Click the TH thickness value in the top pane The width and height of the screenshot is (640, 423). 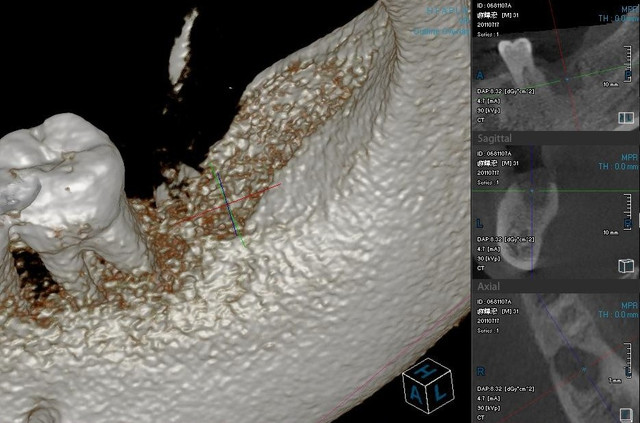(618, 18)
